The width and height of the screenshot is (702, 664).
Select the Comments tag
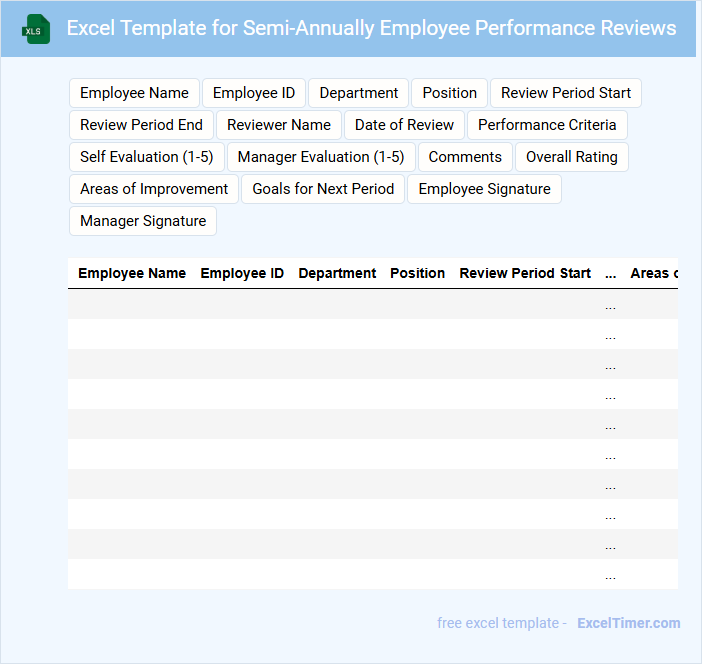pyautogui.click(x=465, y=157)
